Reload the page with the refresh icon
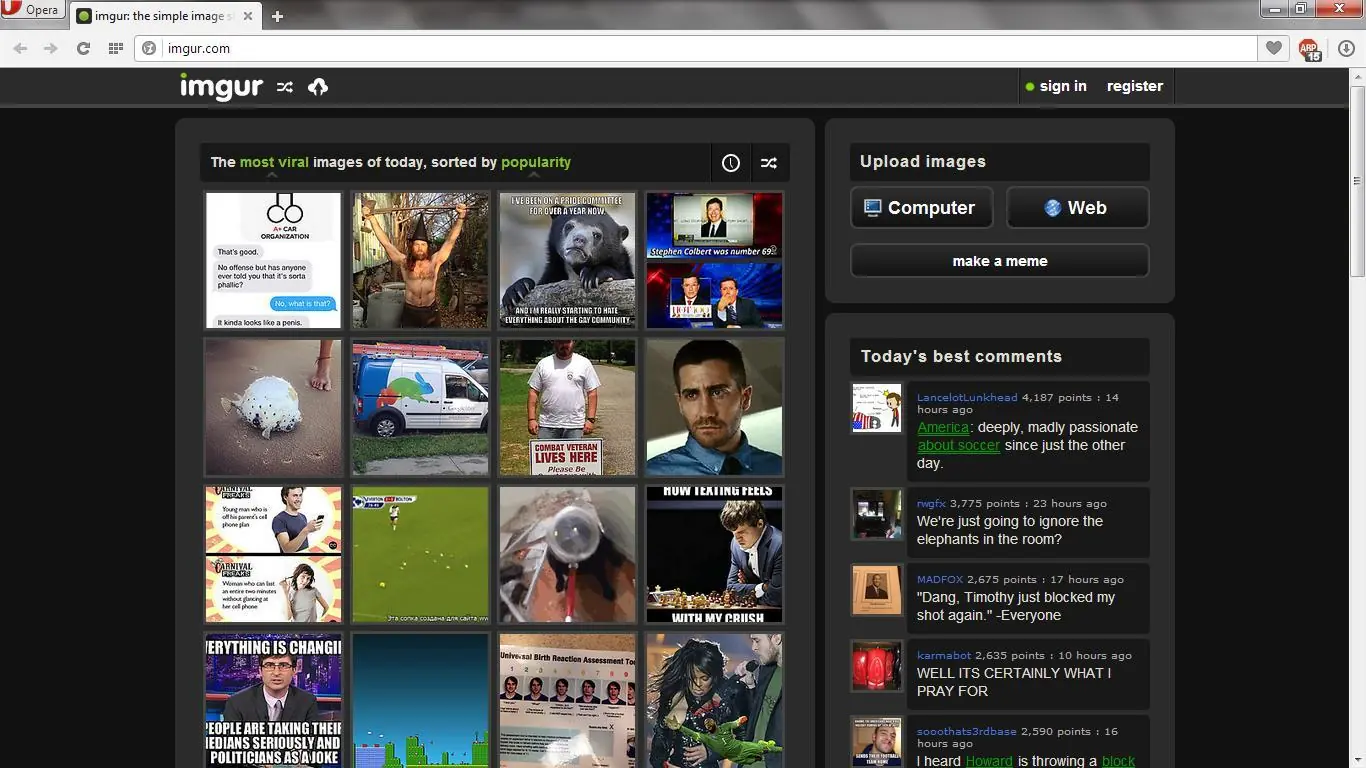 pyautogui.click(x=83, y=48)
